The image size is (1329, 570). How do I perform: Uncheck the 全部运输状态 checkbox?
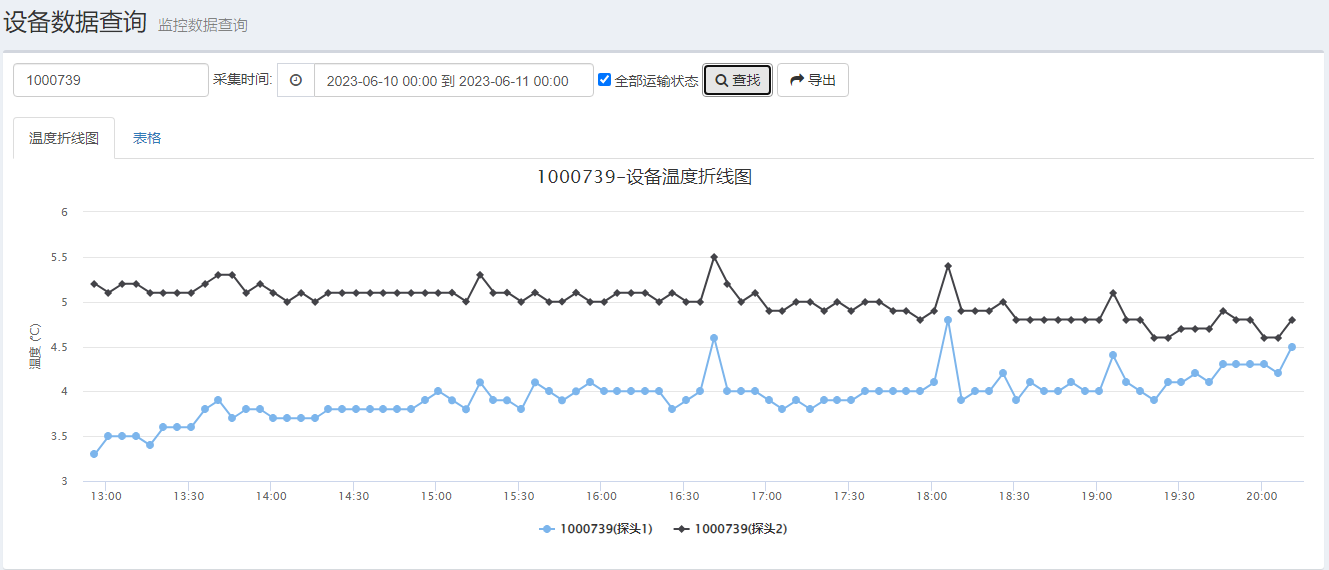(604, 80)
